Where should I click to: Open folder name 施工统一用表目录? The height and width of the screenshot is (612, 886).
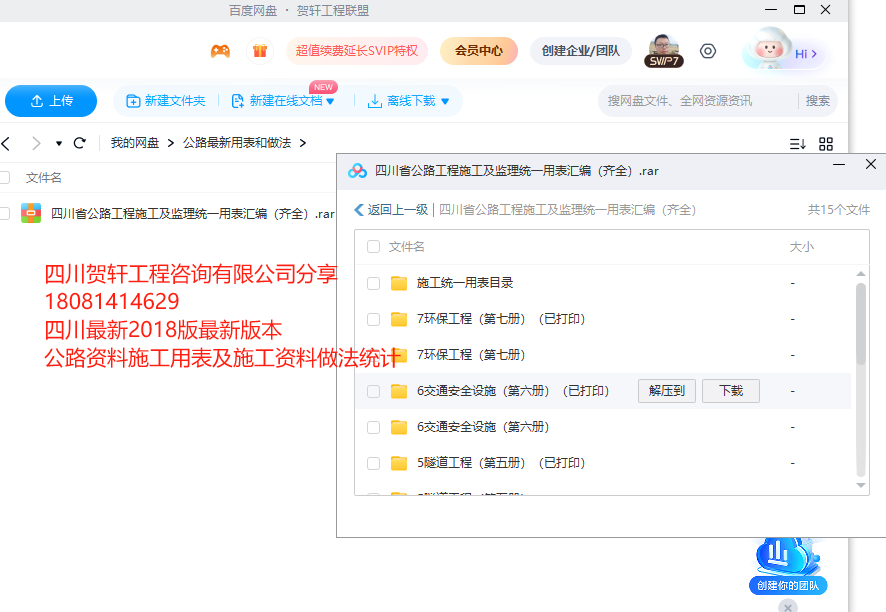tap(465, 283)
